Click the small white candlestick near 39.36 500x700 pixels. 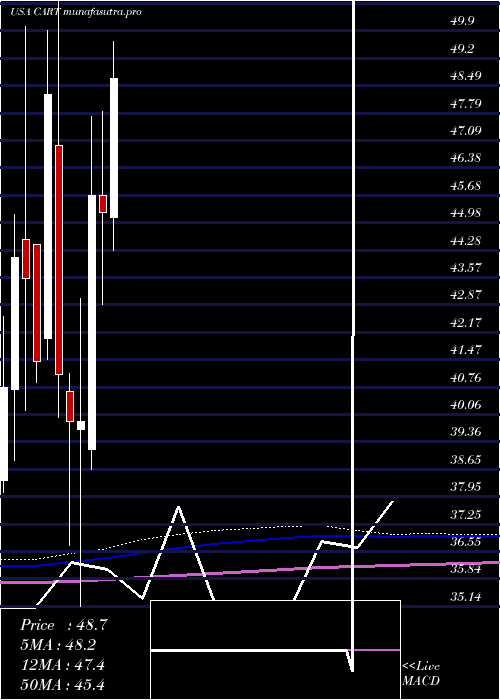click(81, 425)
